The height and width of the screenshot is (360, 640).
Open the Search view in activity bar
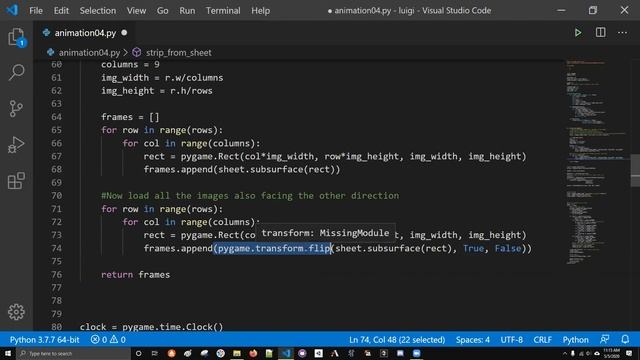pos(16,73)
